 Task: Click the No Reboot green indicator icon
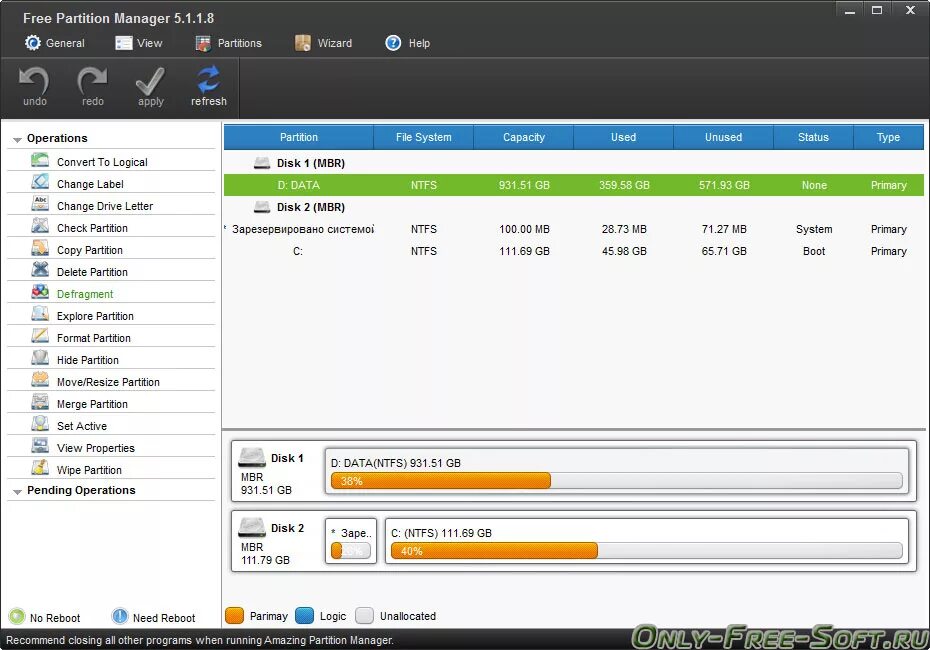17,617
